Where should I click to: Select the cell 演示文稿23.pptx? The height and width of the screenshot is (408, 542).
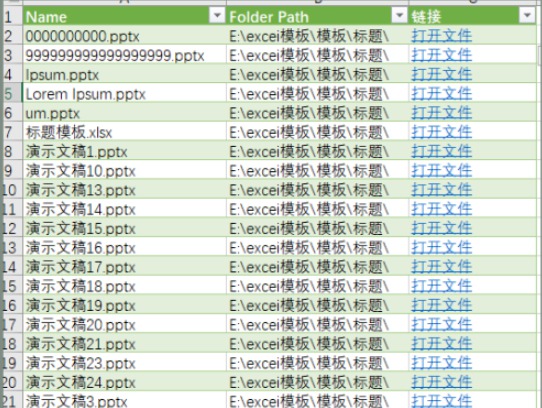(124, 363)
